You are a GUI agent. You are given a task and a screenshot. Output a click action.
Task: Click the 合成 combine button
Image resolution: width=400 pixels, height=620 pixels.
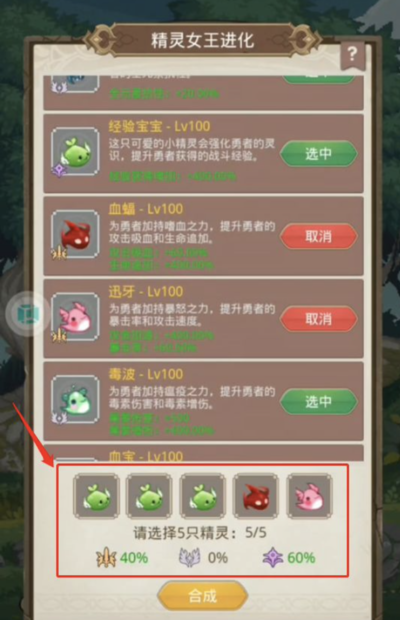pyautogui.click(x=202, y=595)
